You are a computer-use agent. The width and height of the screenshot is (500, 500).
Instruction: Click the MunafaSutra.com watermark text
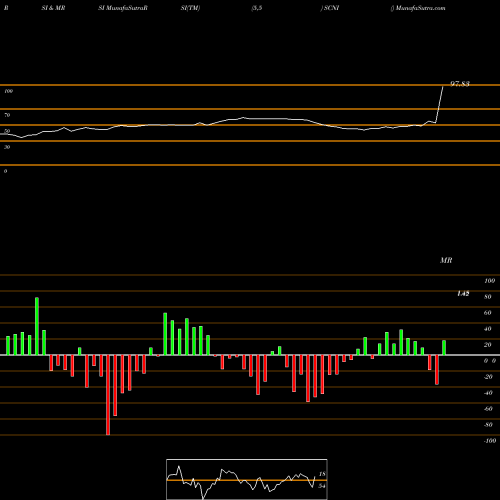[421, 8]
